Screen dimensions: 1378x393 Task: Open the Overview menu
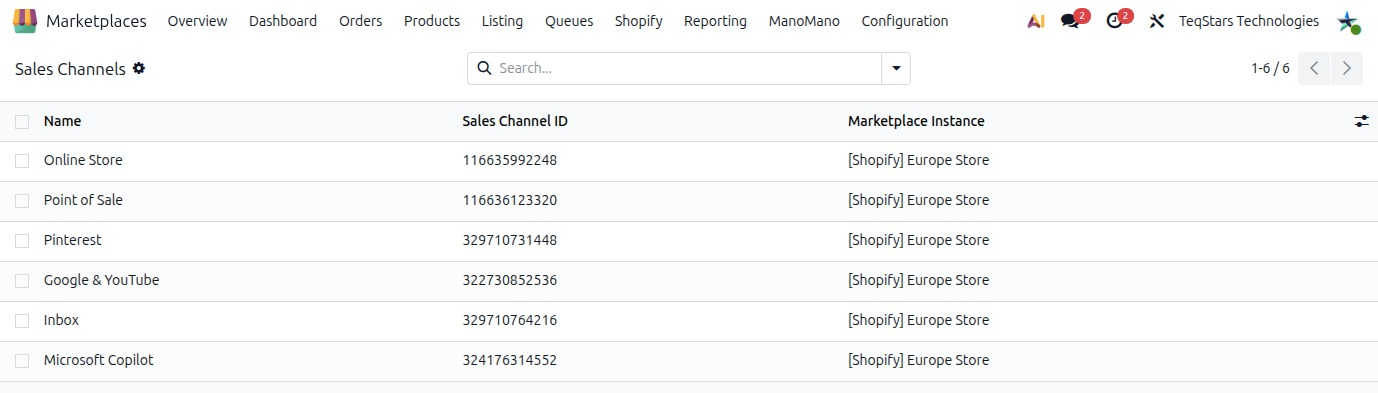click(197, 21)
